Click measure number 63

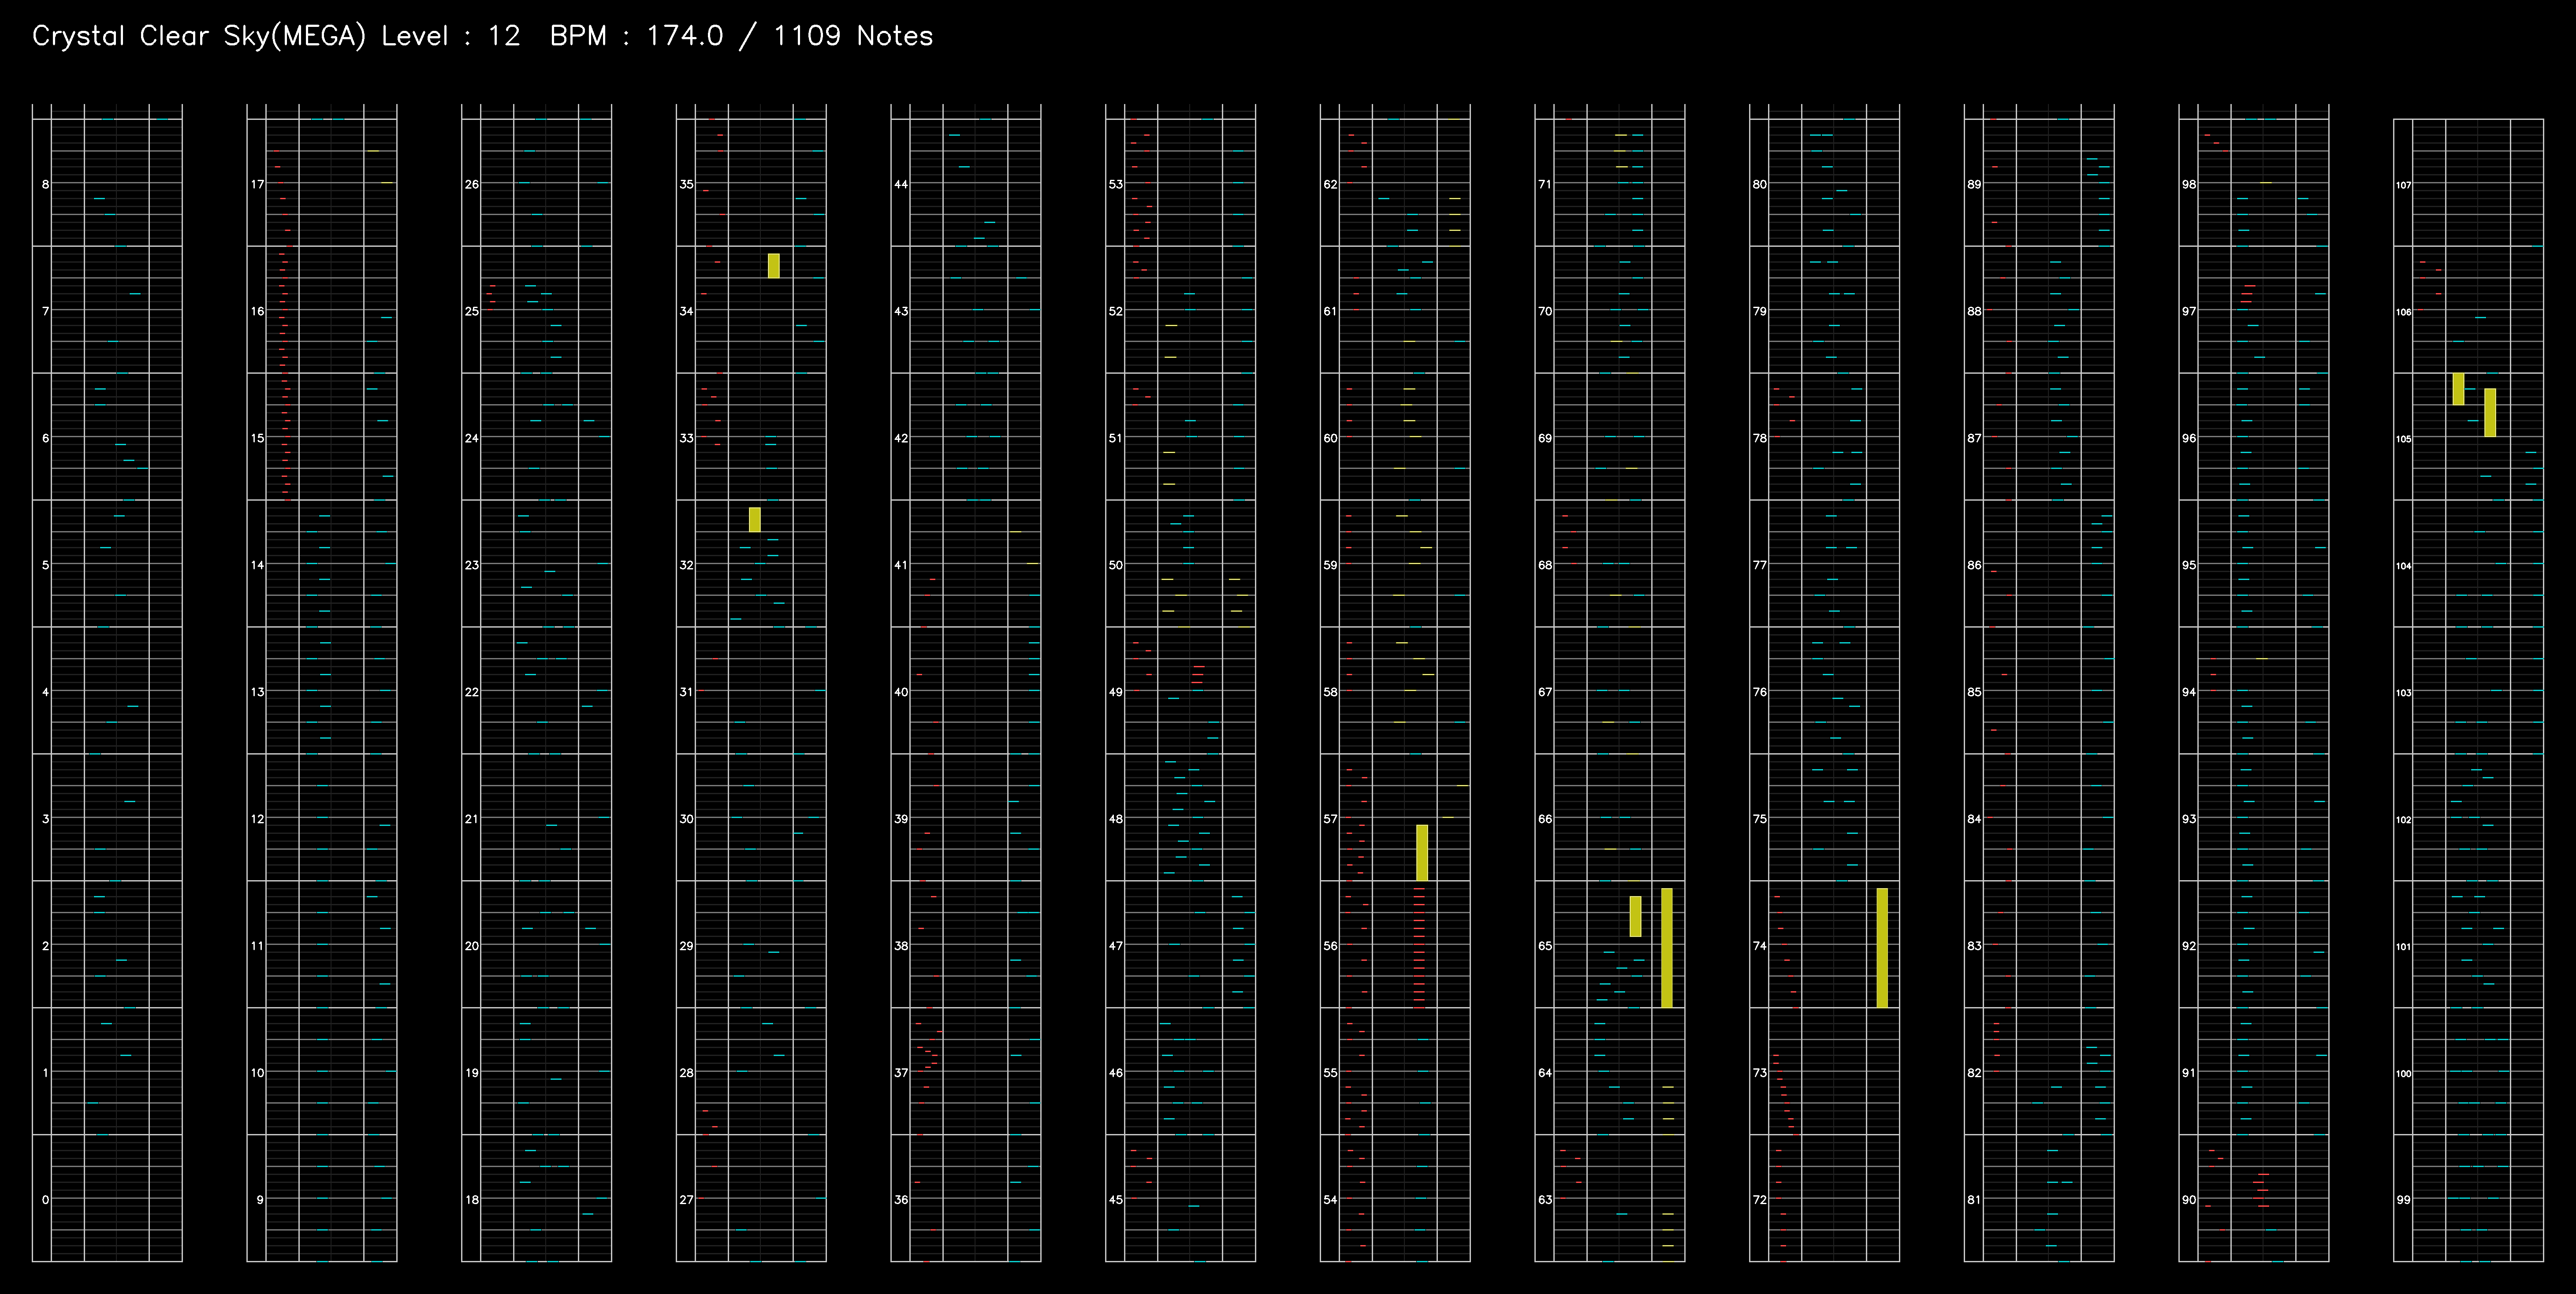pyautogui.click(x=1545, y=1199)
